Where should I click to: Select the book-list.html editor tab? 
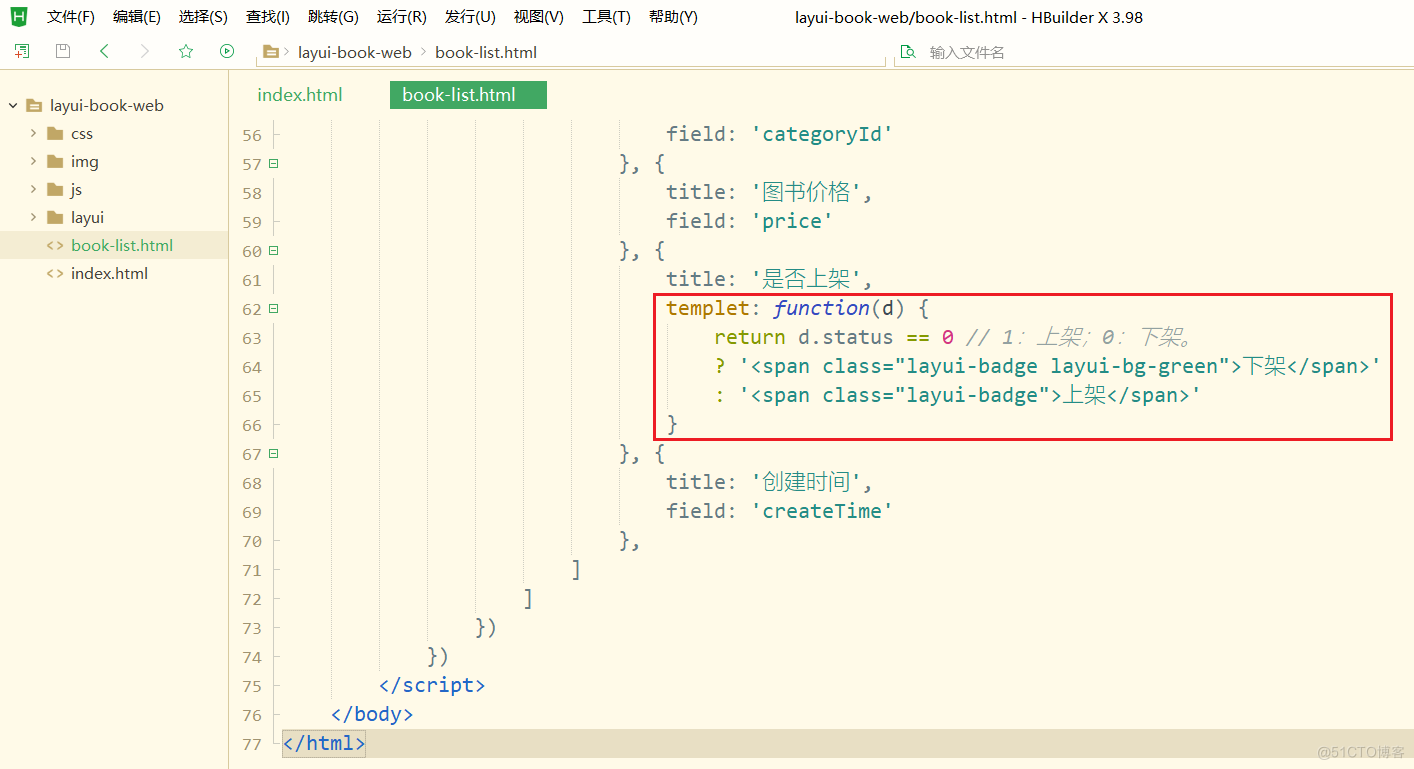click(x=468, y=95)
